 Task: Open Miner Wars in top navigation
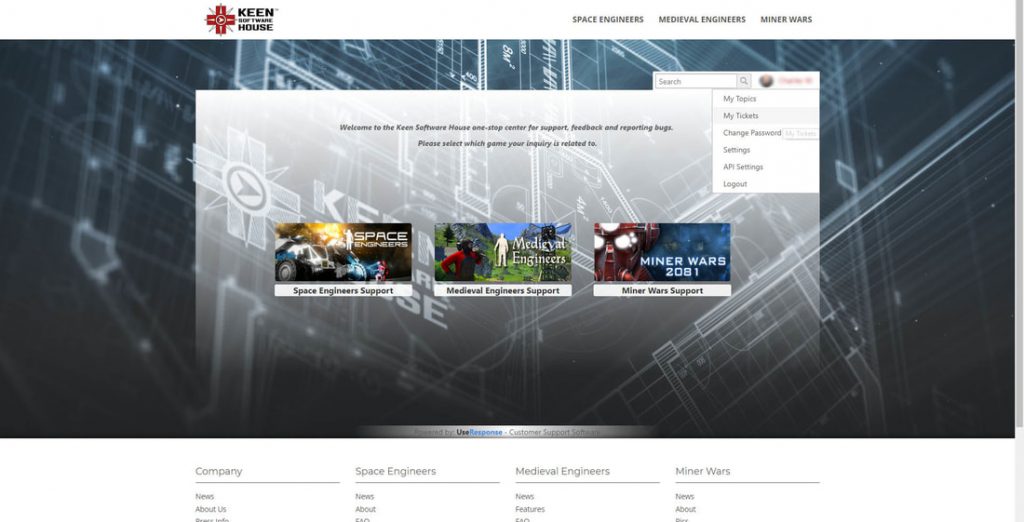[786, 20]
